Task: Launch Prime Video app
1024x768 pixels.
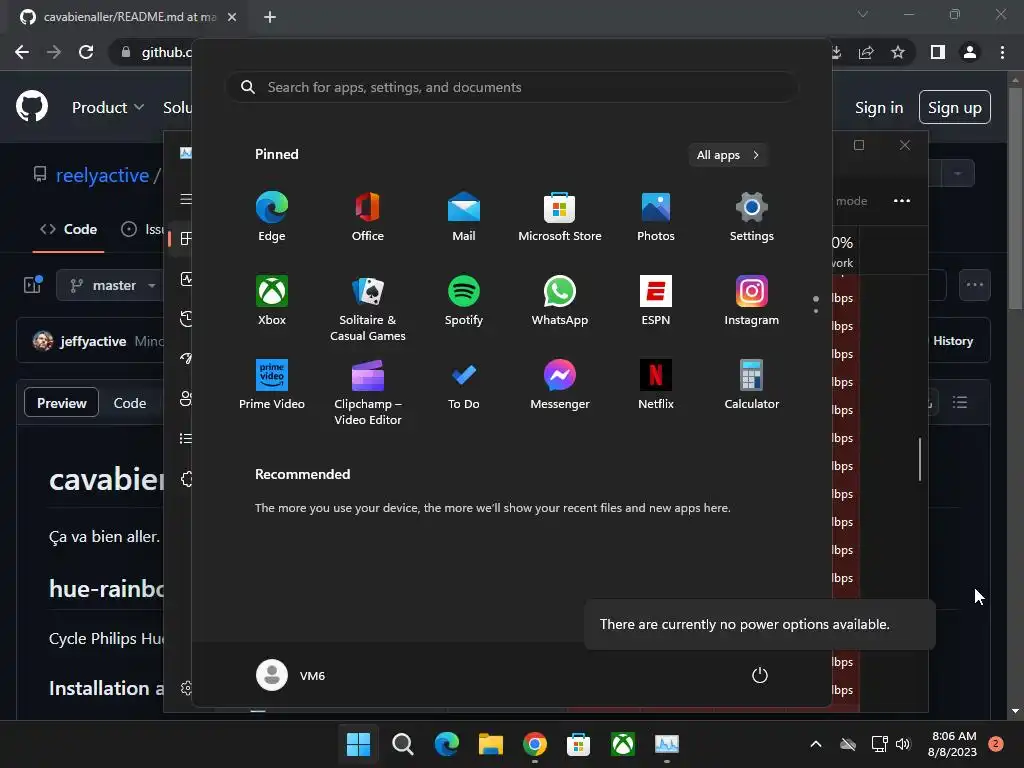Action: tap(272, 385)
